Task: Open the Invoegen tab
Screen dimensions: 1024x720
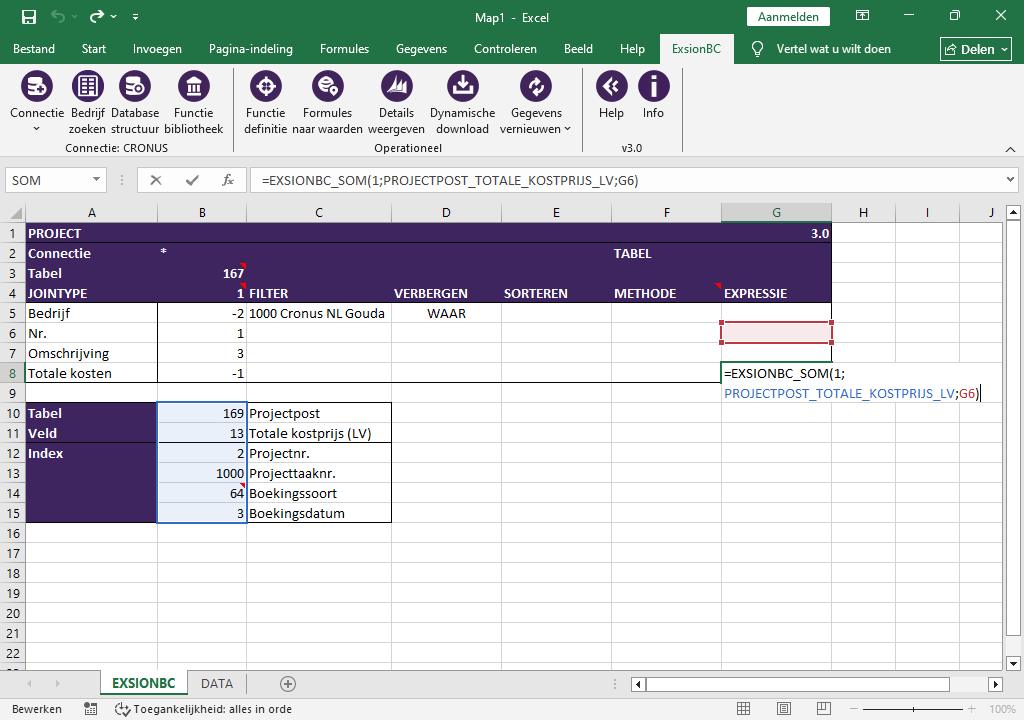Action: [157, 49]
